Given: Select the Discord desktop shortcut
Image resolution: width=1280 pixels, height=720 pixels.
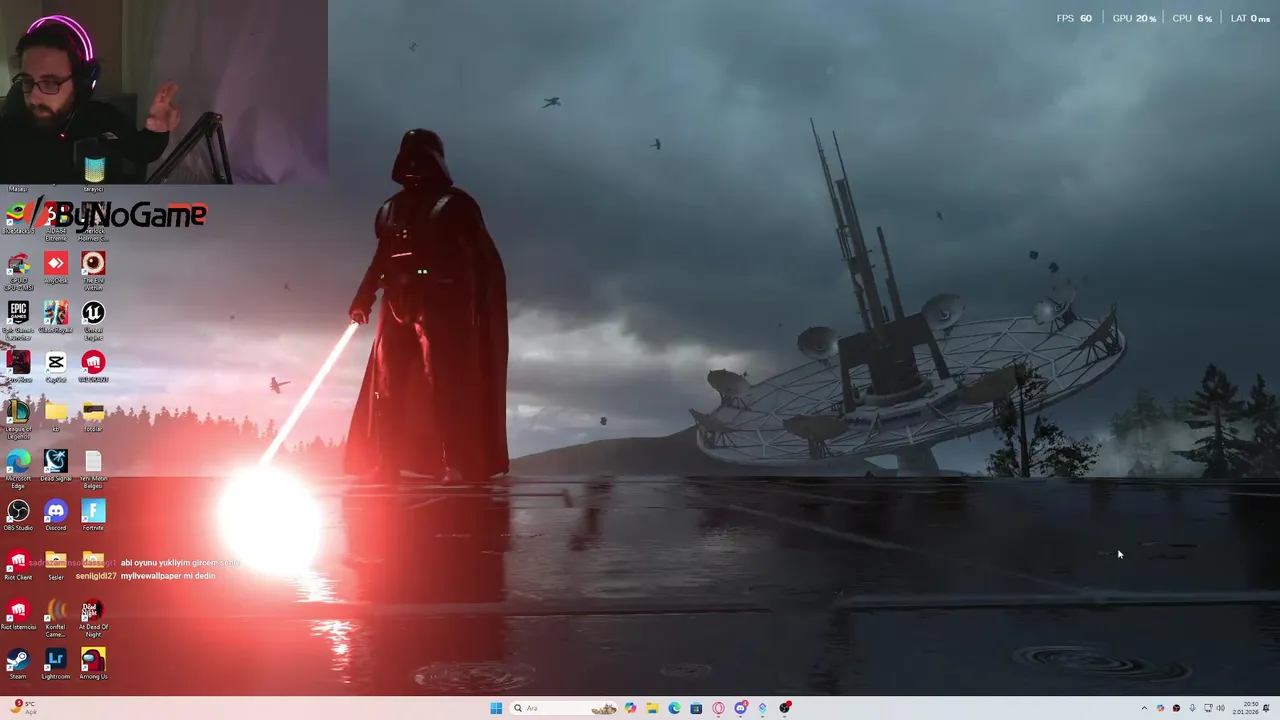Looking at the screenshot, I should 56,515.
